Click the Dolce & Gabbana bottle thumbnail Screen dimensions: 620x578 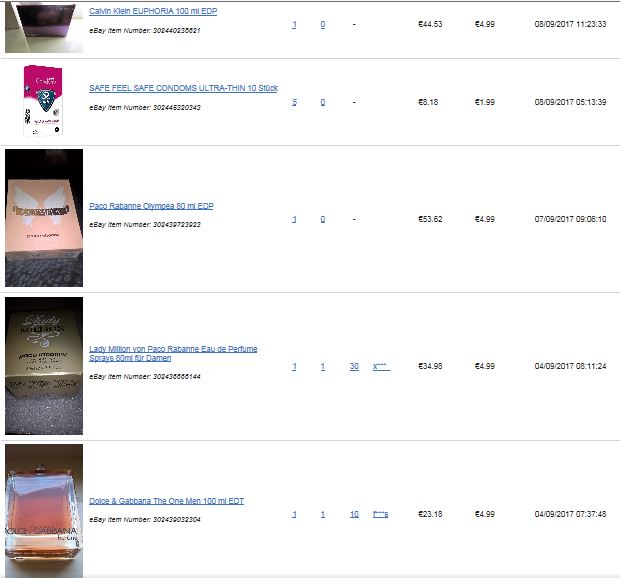(x=44, y=511)
